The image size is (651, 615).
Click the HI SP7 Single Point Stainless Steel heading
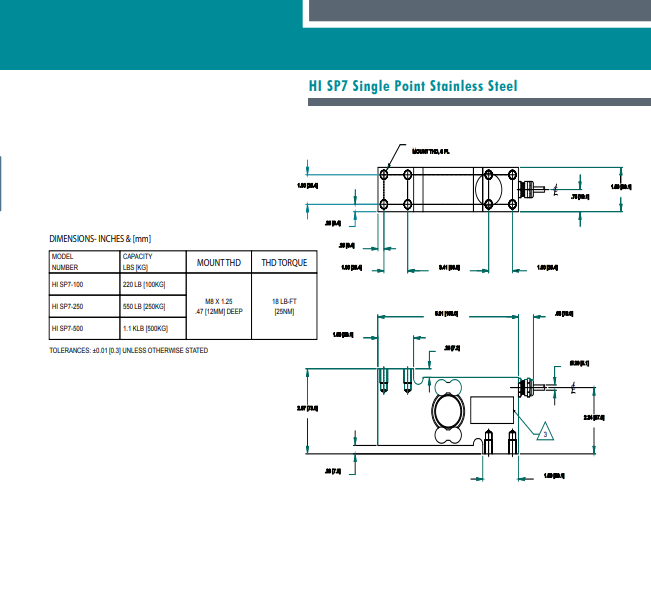[x=413, y=87]
